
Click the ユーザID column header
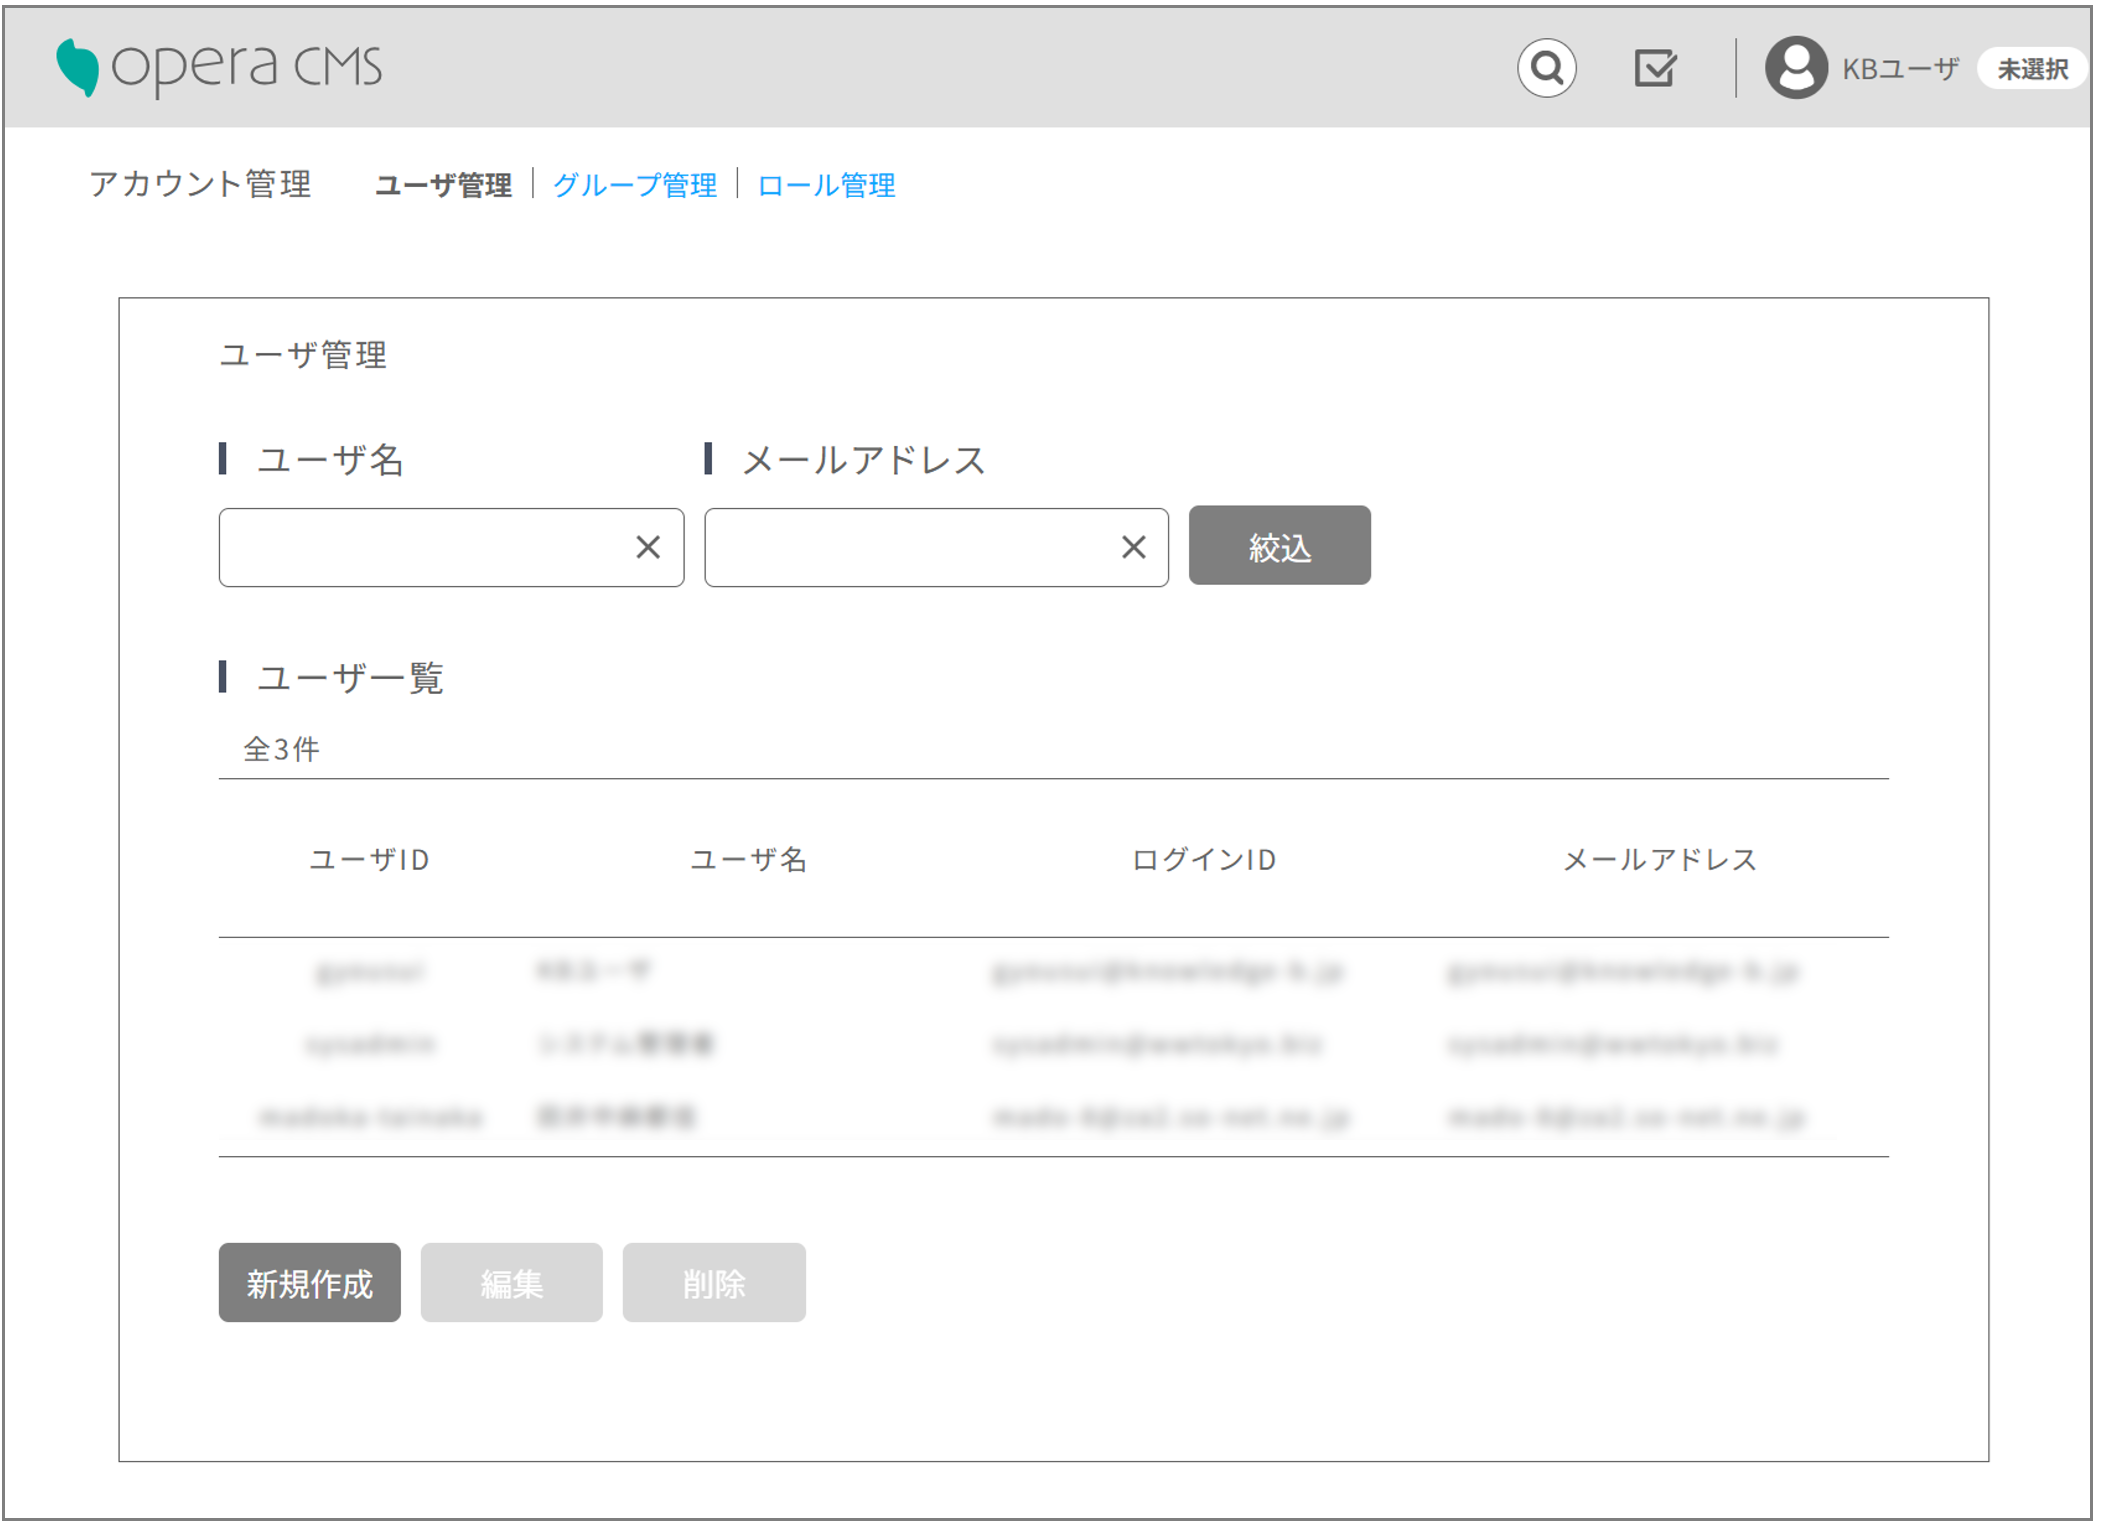coord(369,859)
